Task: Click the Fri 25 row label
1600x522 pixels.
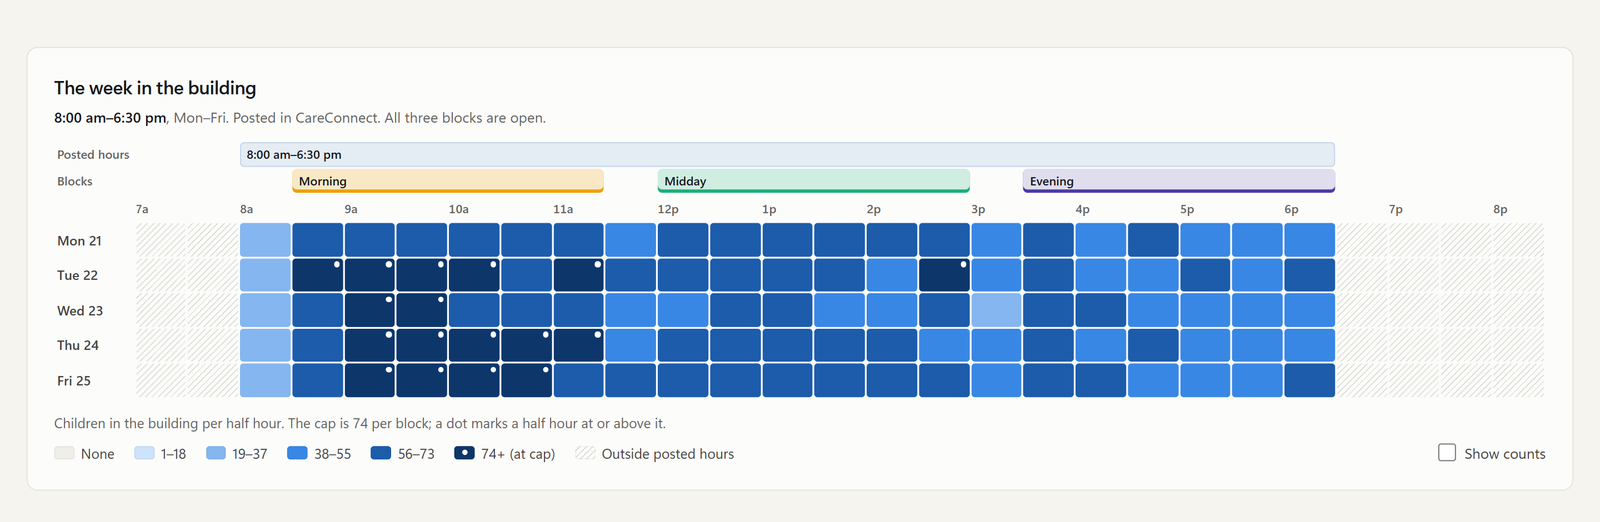Action: 74,381
